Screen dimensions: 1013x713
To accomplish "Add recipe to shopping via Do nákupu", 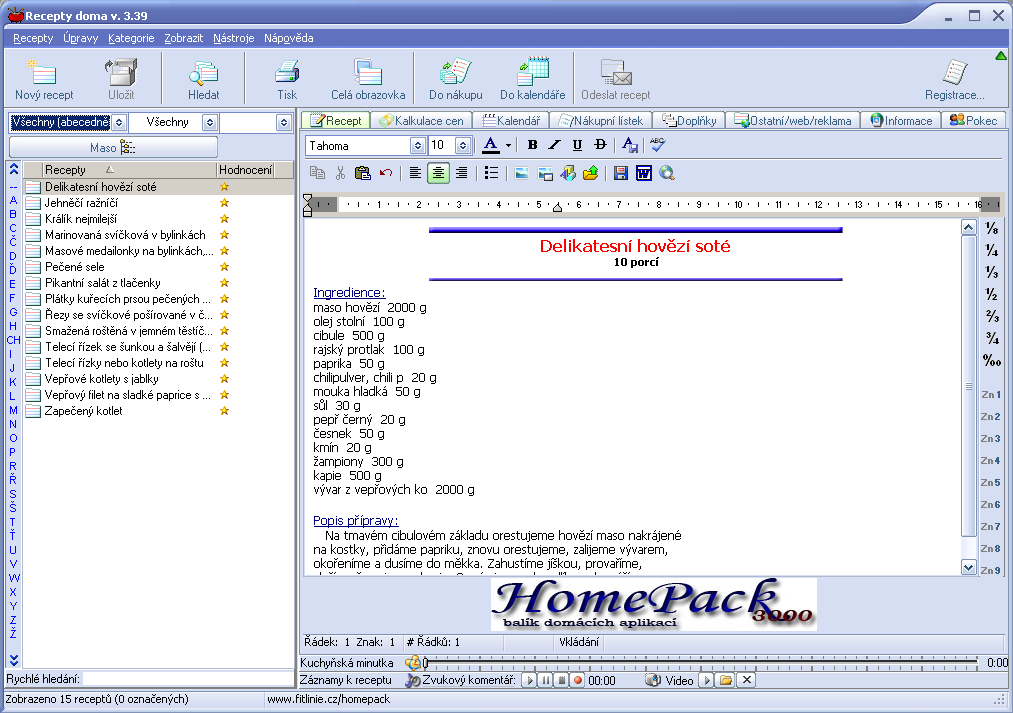I will point(455,79).
